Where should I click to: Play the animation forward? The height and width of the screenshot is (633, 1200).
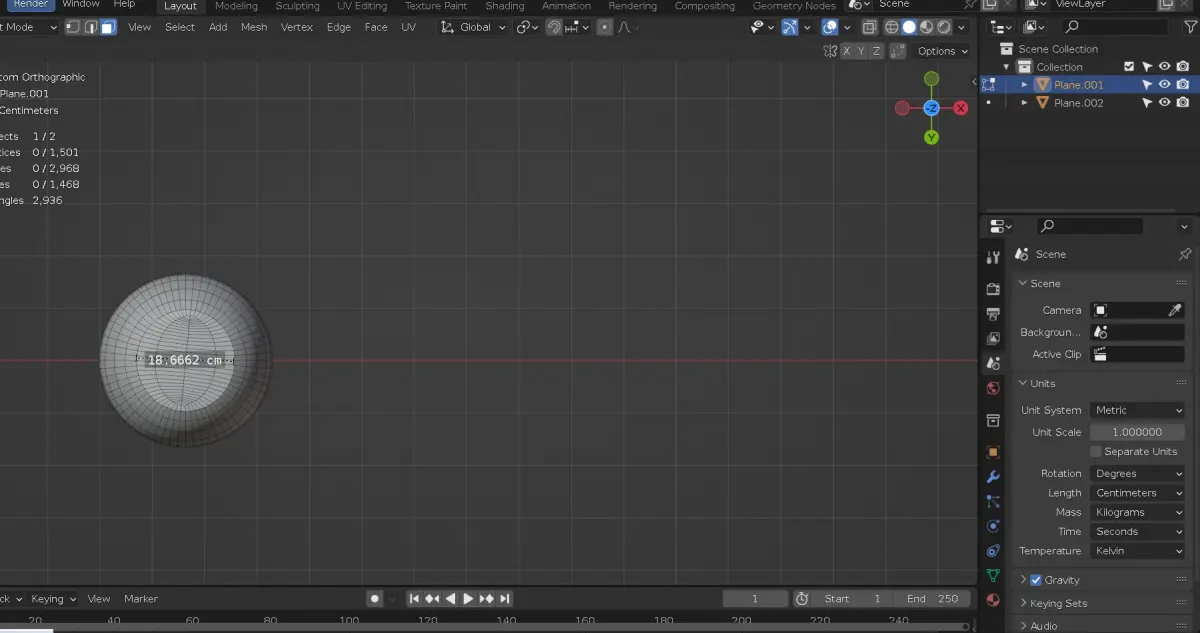pyautogui.click(x=468, y=598)
